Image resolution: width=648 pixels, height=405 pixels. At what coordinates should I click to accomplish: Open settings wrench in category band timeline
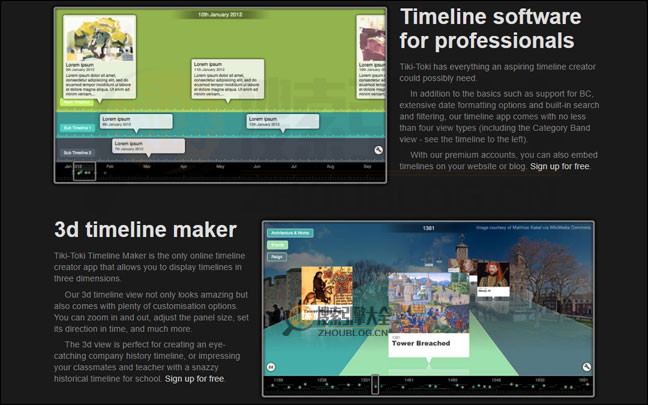click(378, 150)
